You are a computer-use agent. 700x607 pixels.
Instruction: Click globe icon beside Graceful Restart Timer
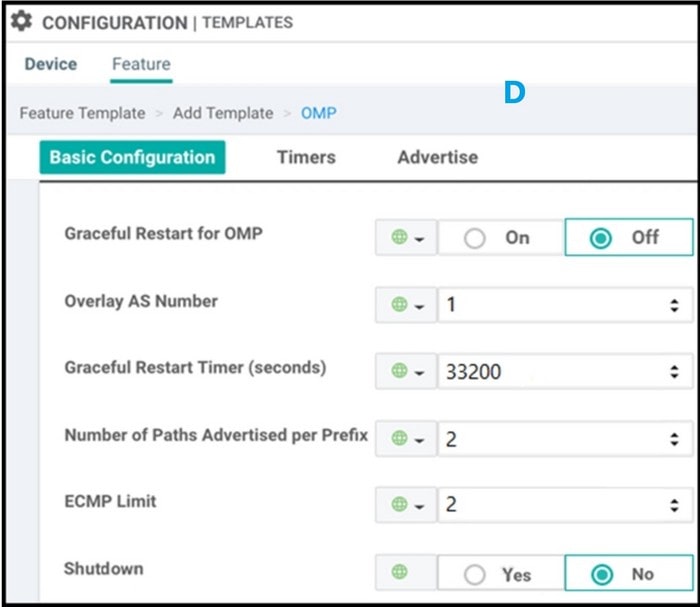tap(400, 371)
